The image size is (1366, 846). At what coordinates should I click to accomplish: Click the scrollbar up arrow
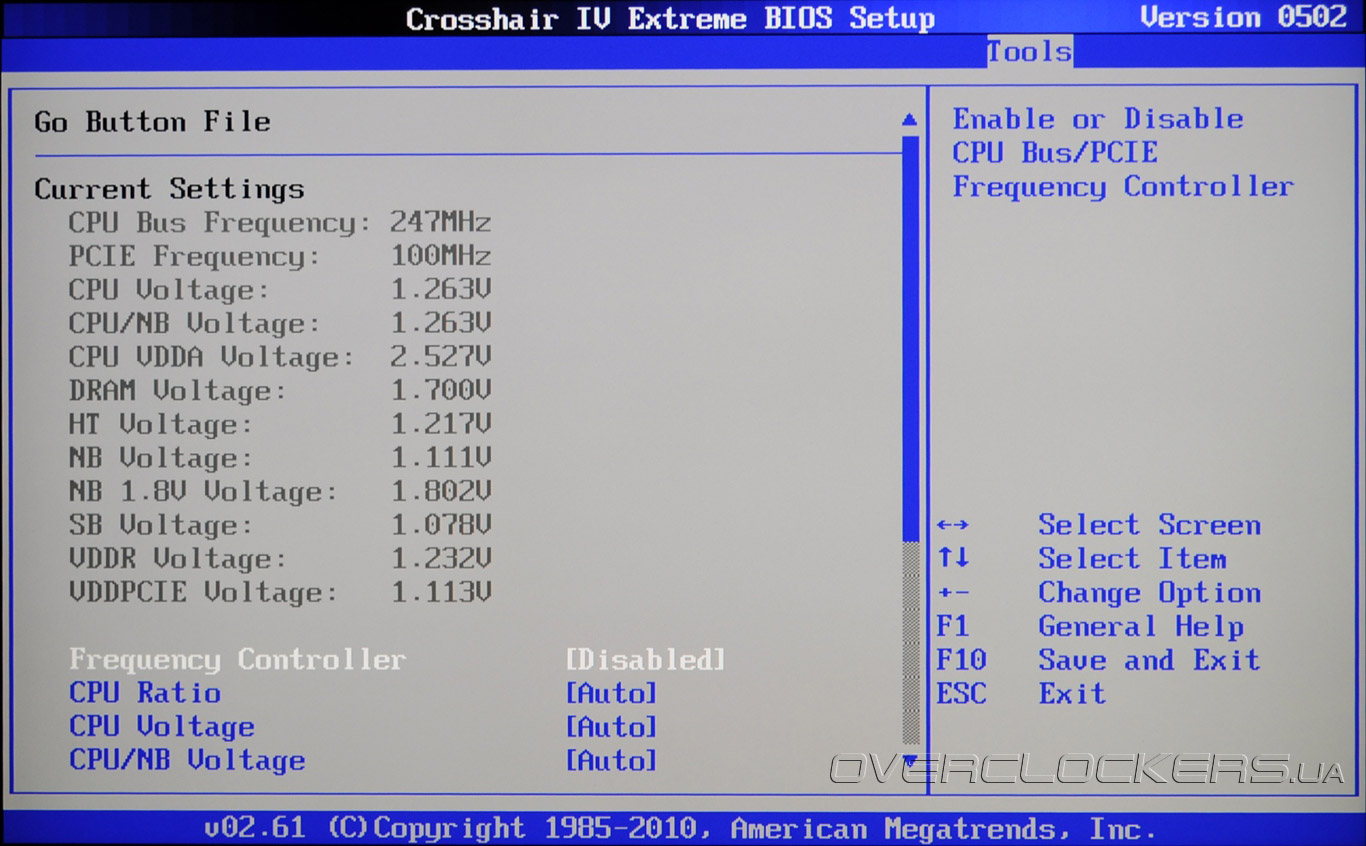(x=909, y=120)
